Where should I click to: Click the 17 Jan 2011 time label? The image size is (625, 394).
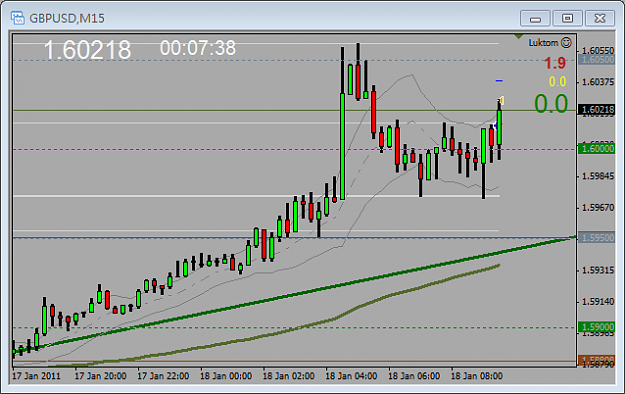coord(36,376)
